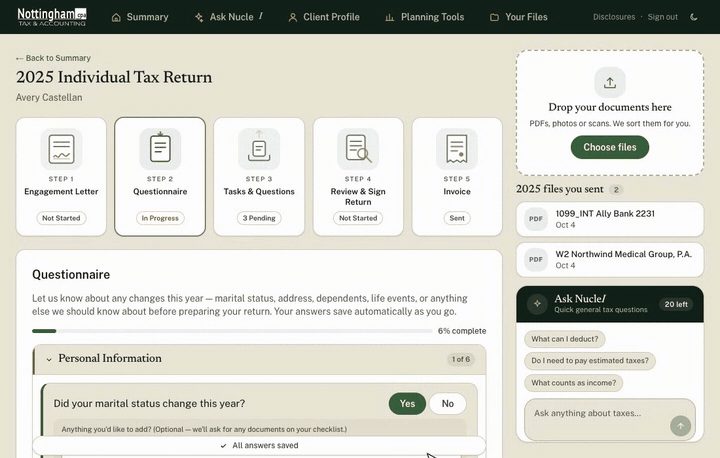Click the Tasks & Questions inbox icon
The width and height of the screenshot is (720, 458).
click(259, 149)
